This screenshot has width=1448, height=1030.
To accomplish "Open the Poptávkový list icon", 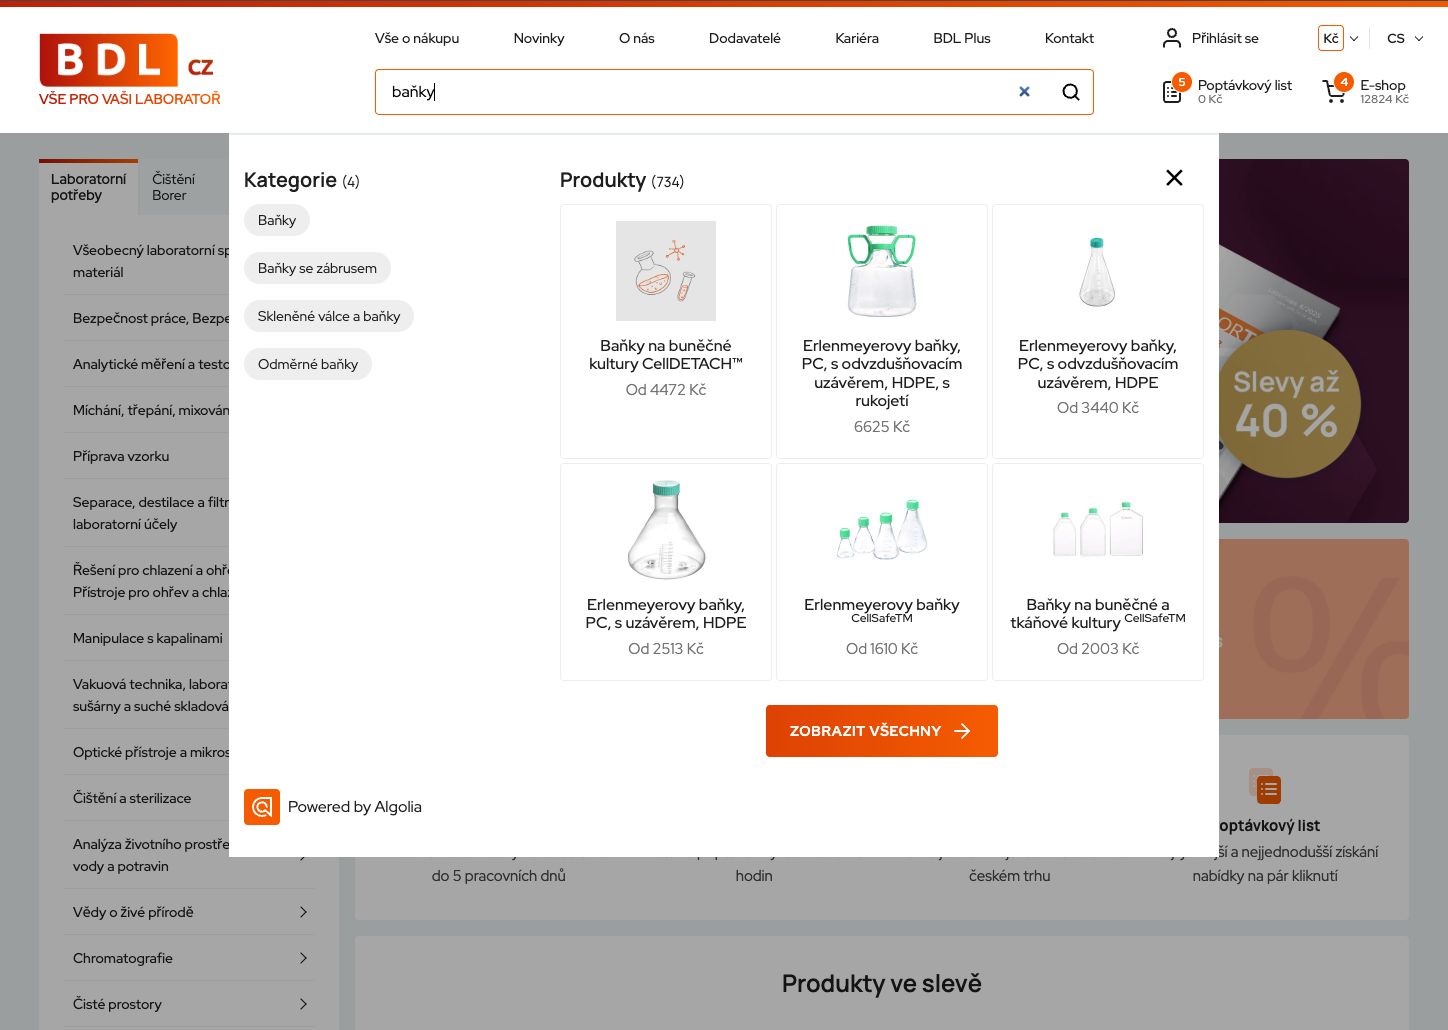I will pos(1173,92).
